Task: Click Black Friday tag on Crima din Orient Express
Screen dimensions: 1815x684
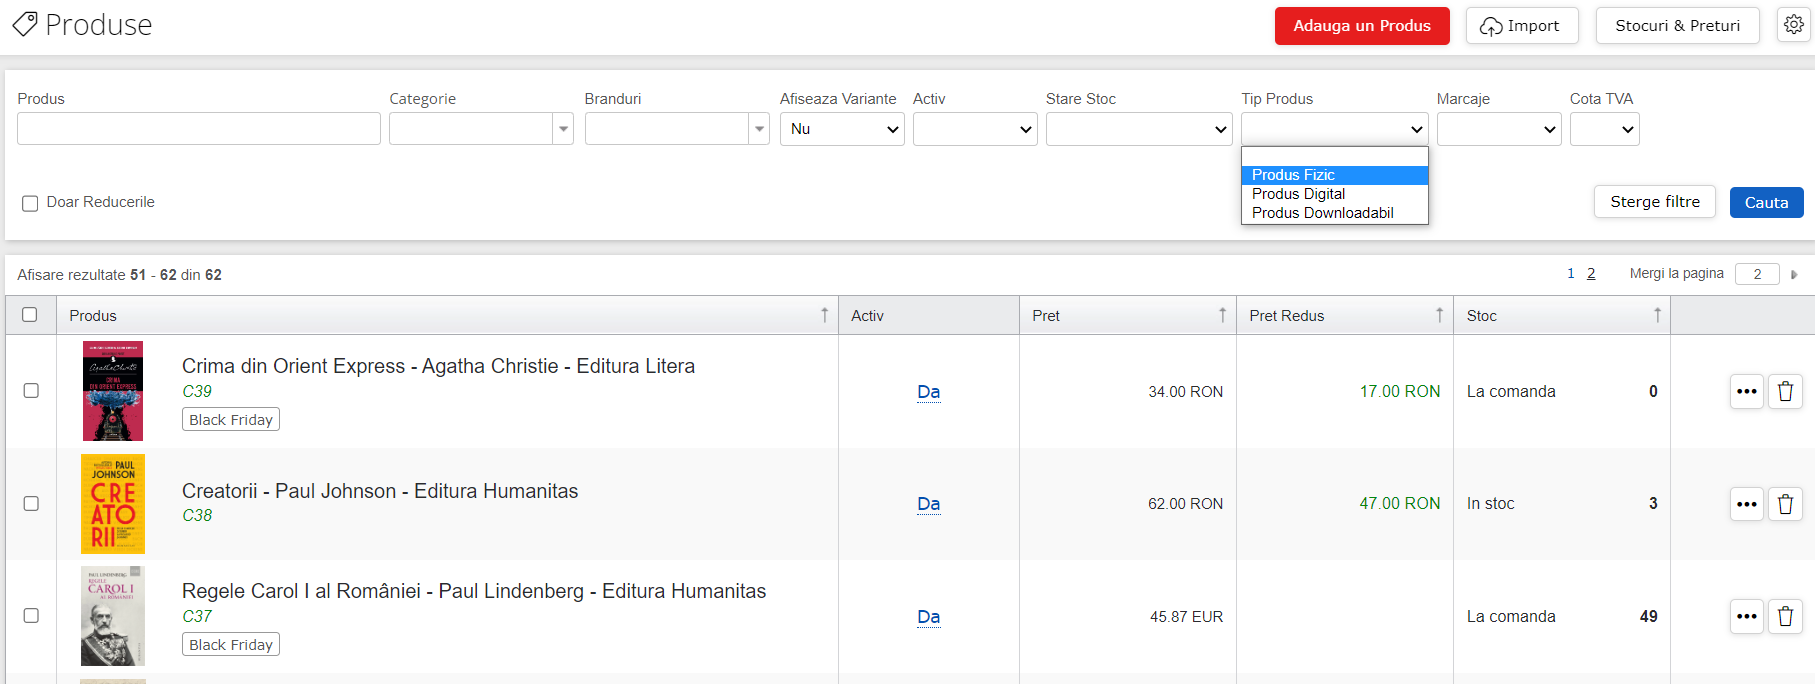Action: click(231, 420)
